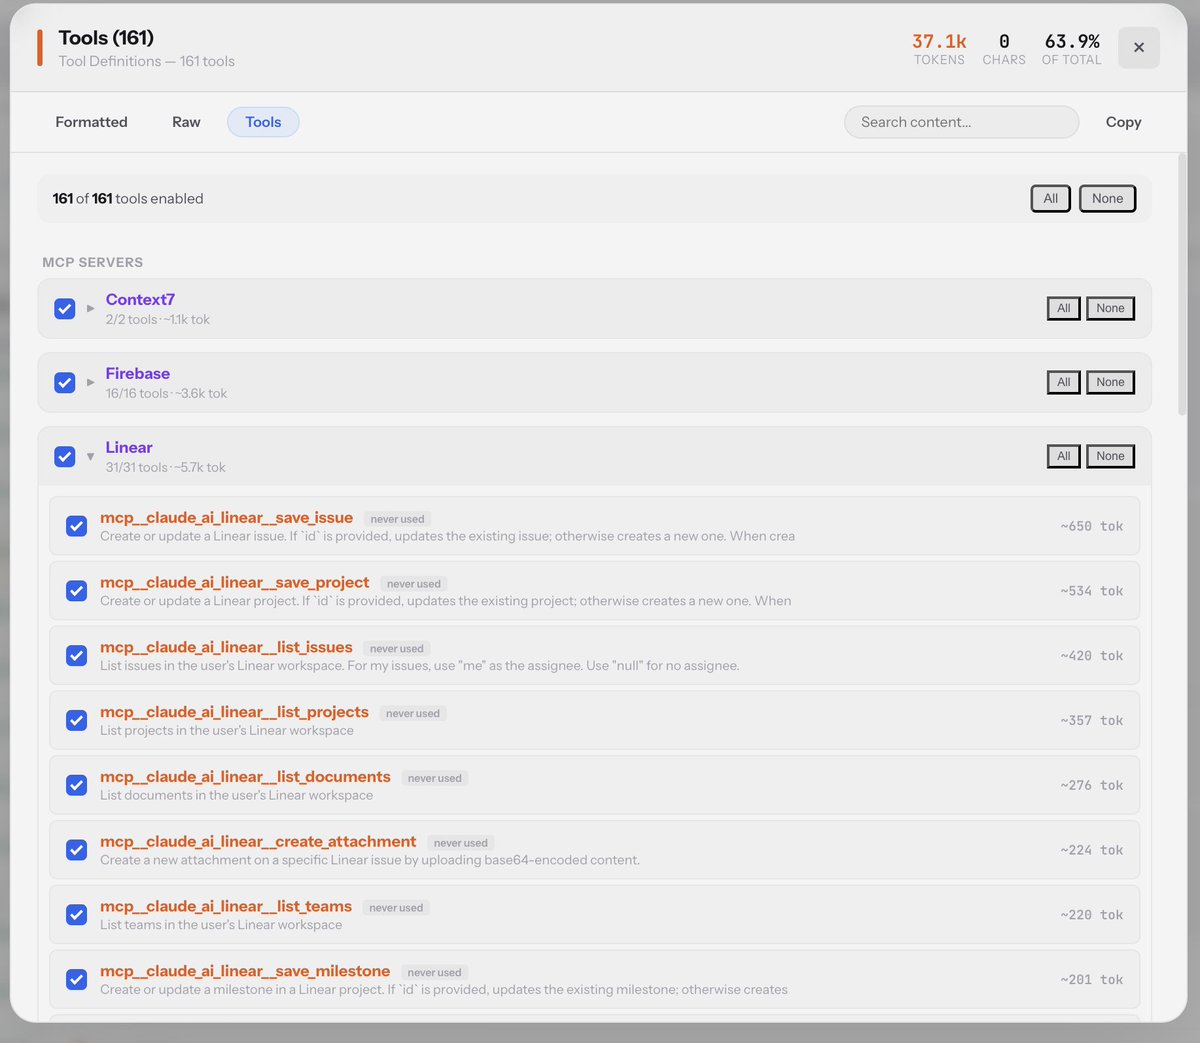1200x1043 pixels.
Task: Uncheck the linear__list_teams tool
Action: click(76, 914)
